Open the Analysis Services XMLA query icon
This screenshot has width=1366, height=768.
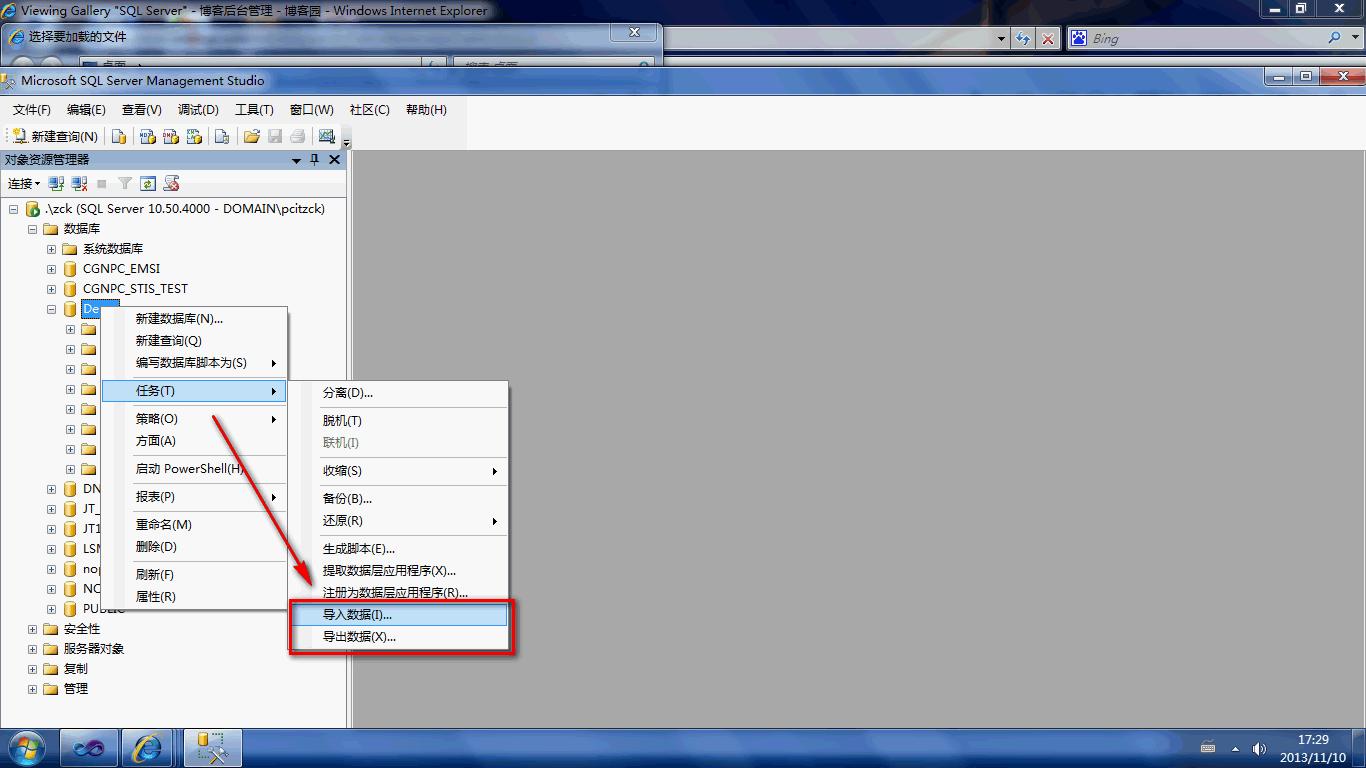(195, 136)
